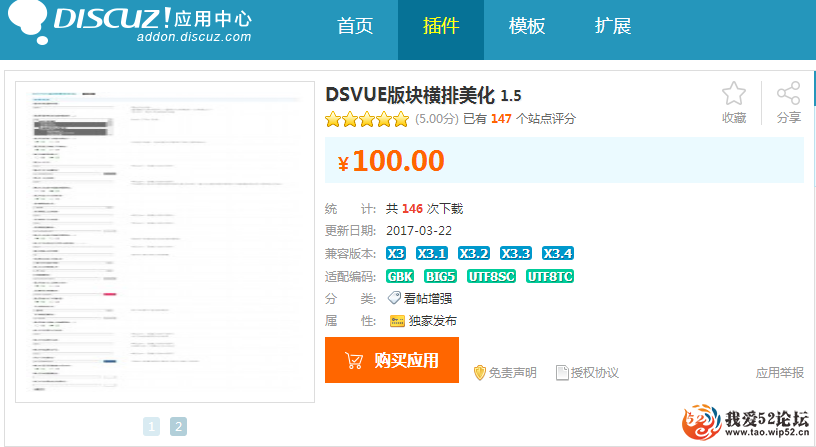Click the addon.discuz.com address text
Screen dimensions: 816x447
pyautogui.click(x=194, y=37)
